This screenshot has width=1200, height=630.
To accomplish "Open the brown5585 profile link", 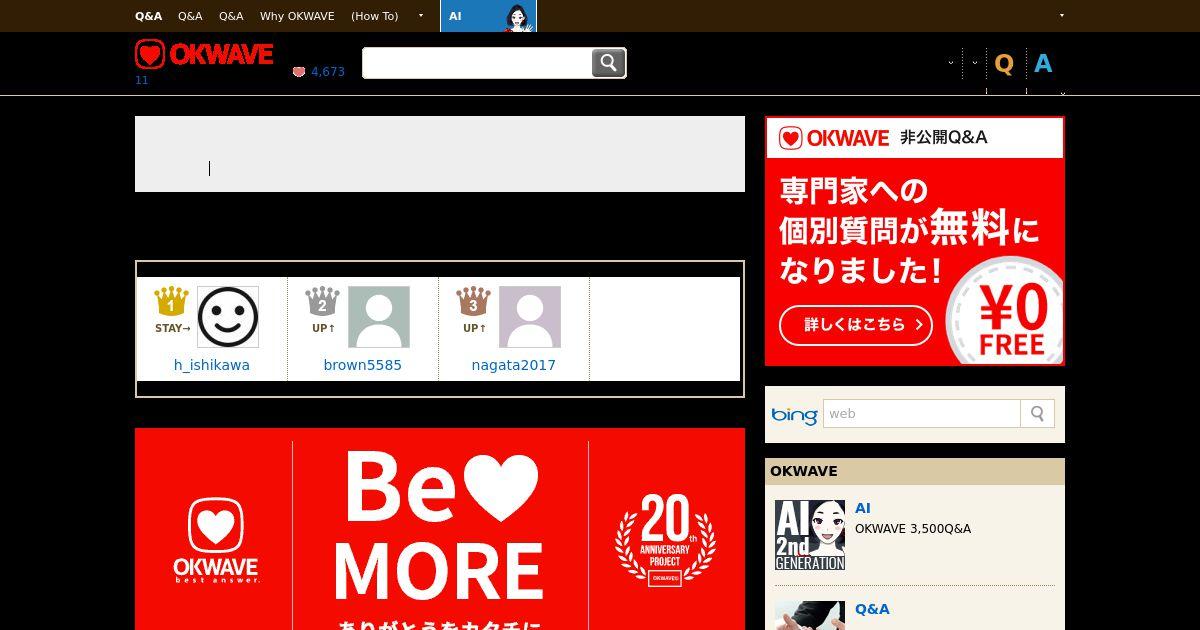I will 363,365.
